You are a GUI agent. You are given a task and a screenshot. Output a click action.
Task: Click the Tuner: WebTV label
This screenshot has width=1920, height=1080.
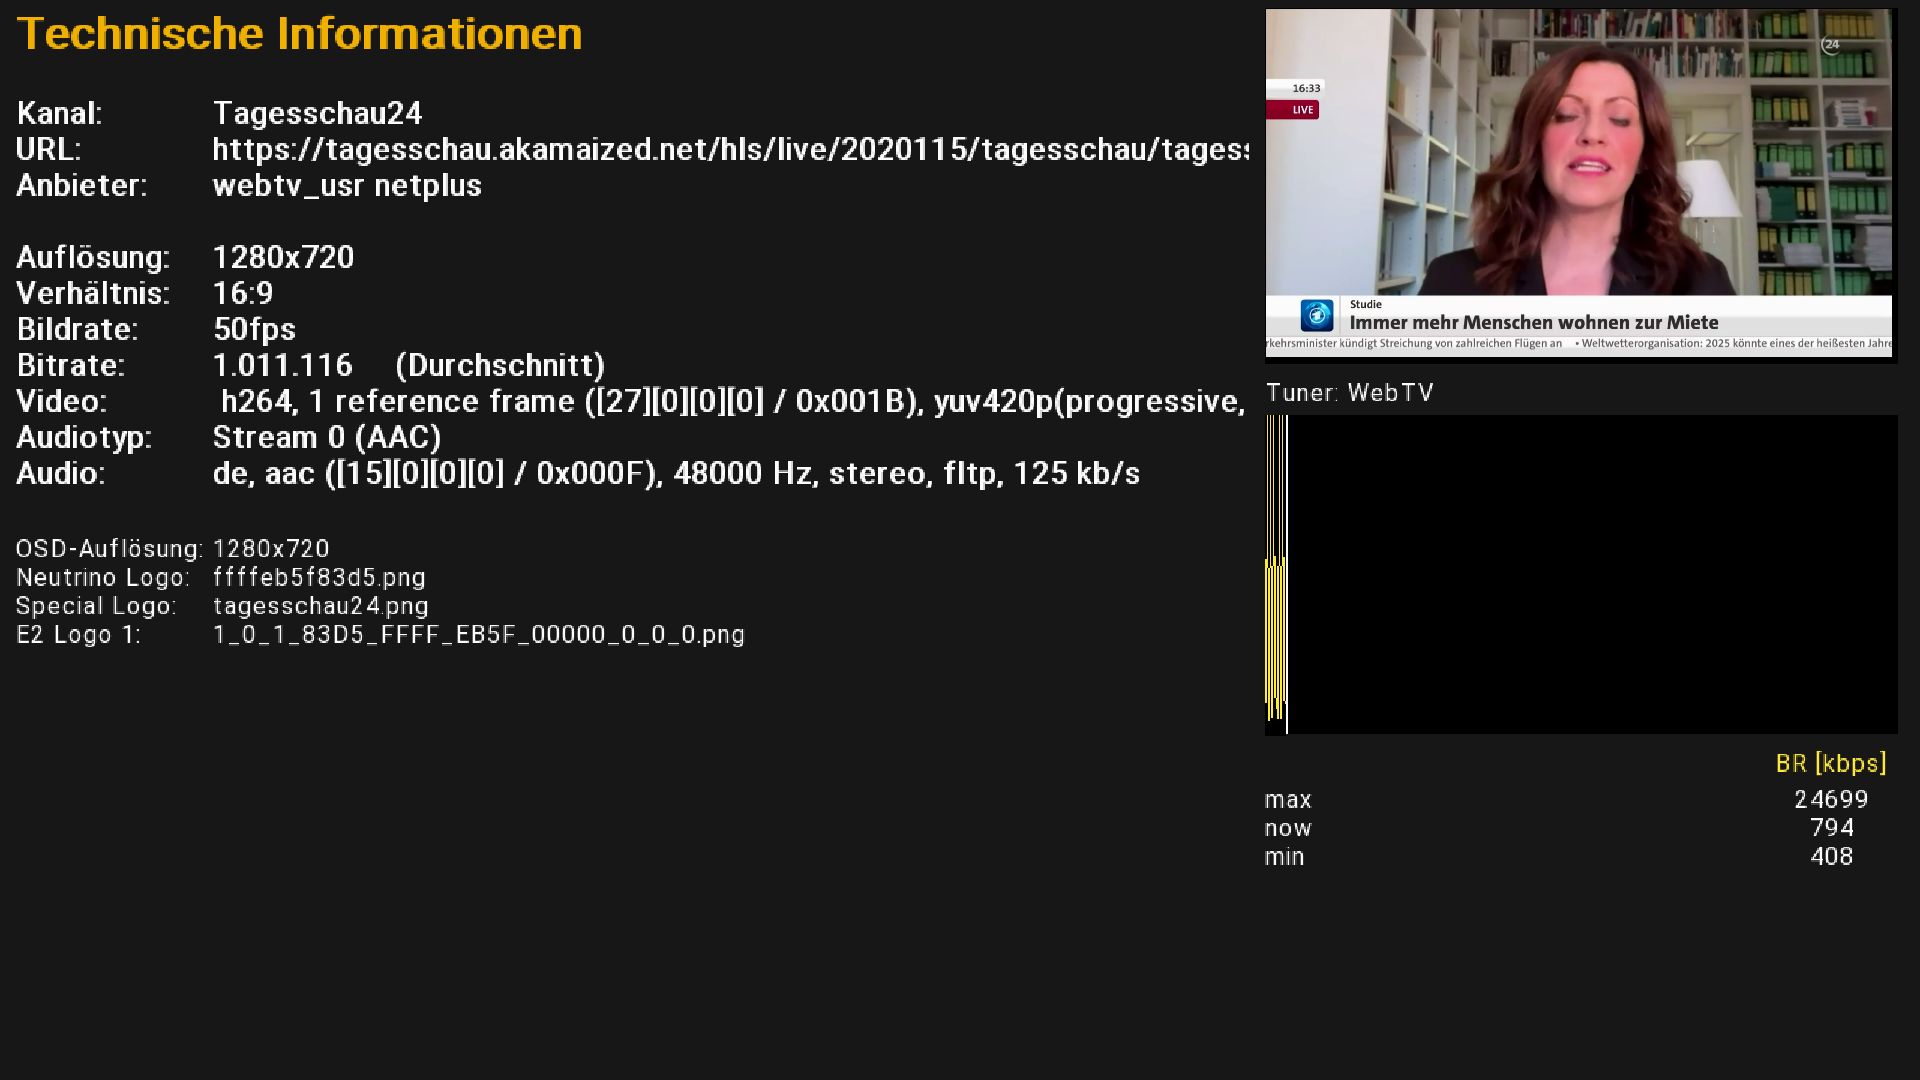[1349, 393]
